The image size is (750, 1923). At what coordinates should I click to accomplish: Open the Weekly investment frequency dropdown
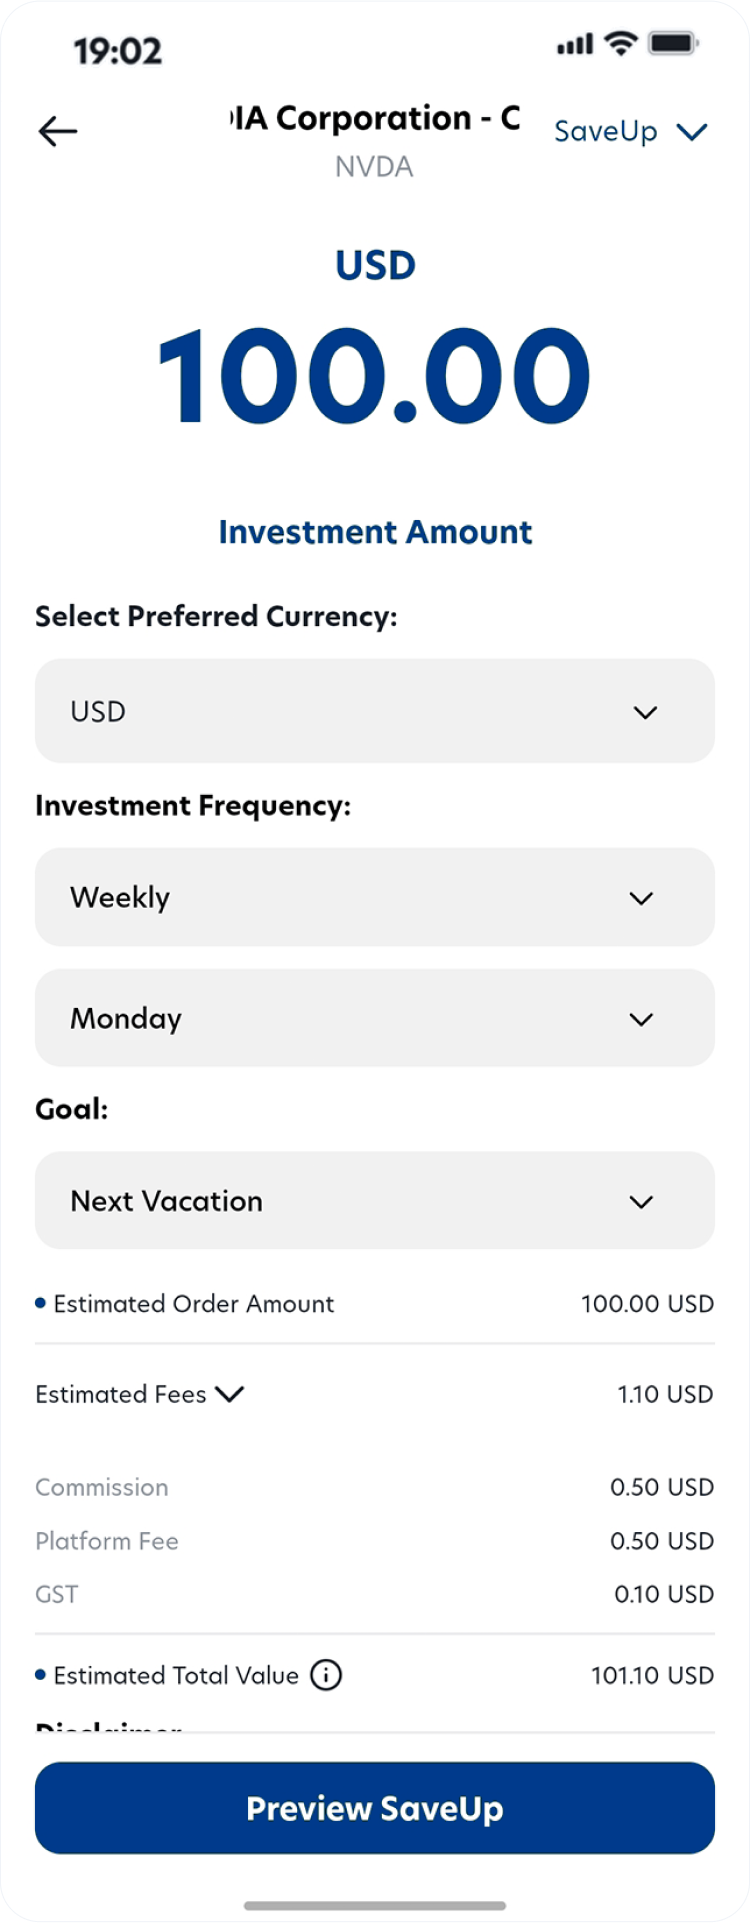[x=375, y=897]
